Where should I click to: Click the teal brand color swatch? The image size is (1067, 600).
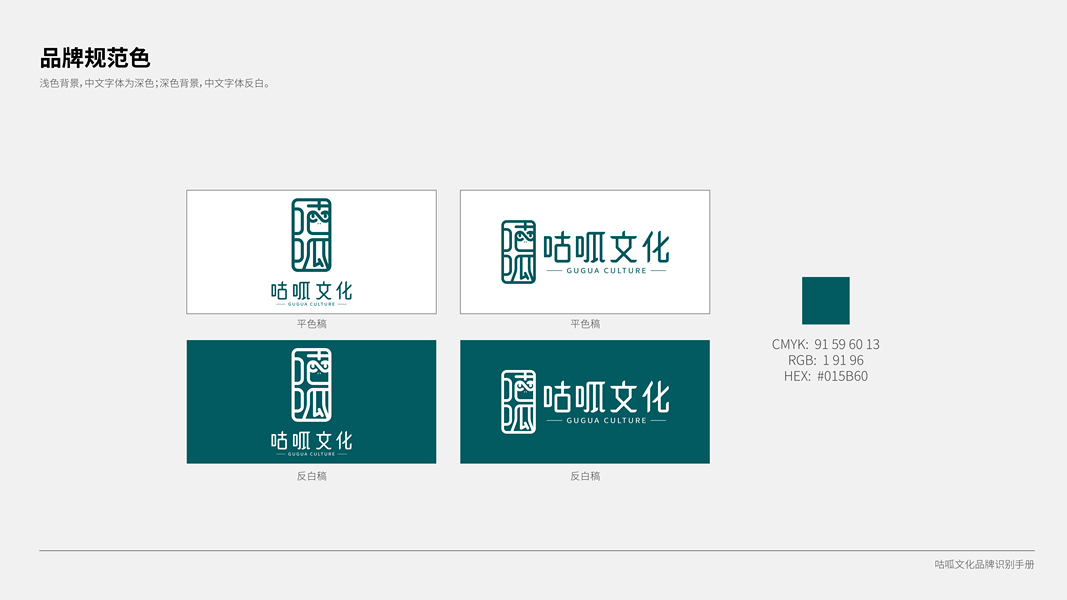coord(825,301)
